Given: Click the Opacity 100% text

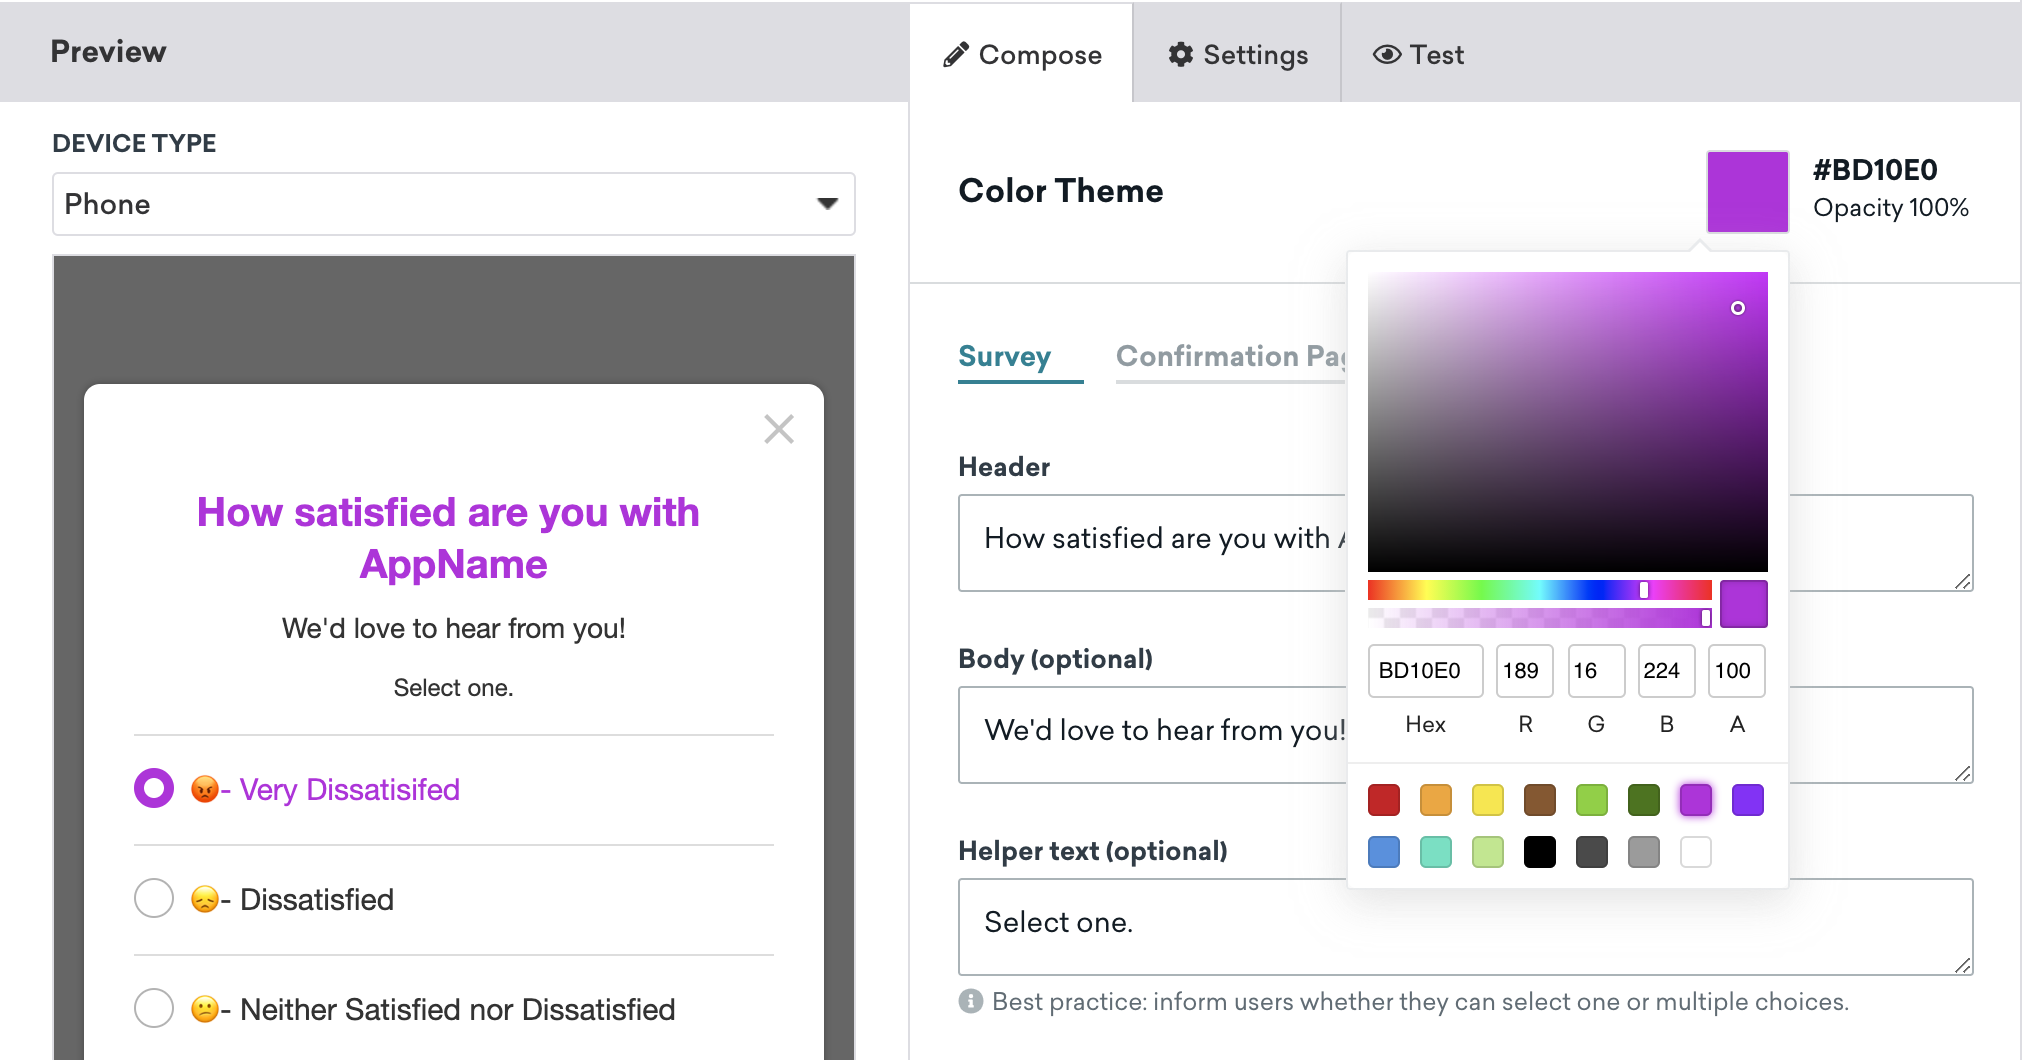Looking at the screenshot, I should (x=1890, y=208).
